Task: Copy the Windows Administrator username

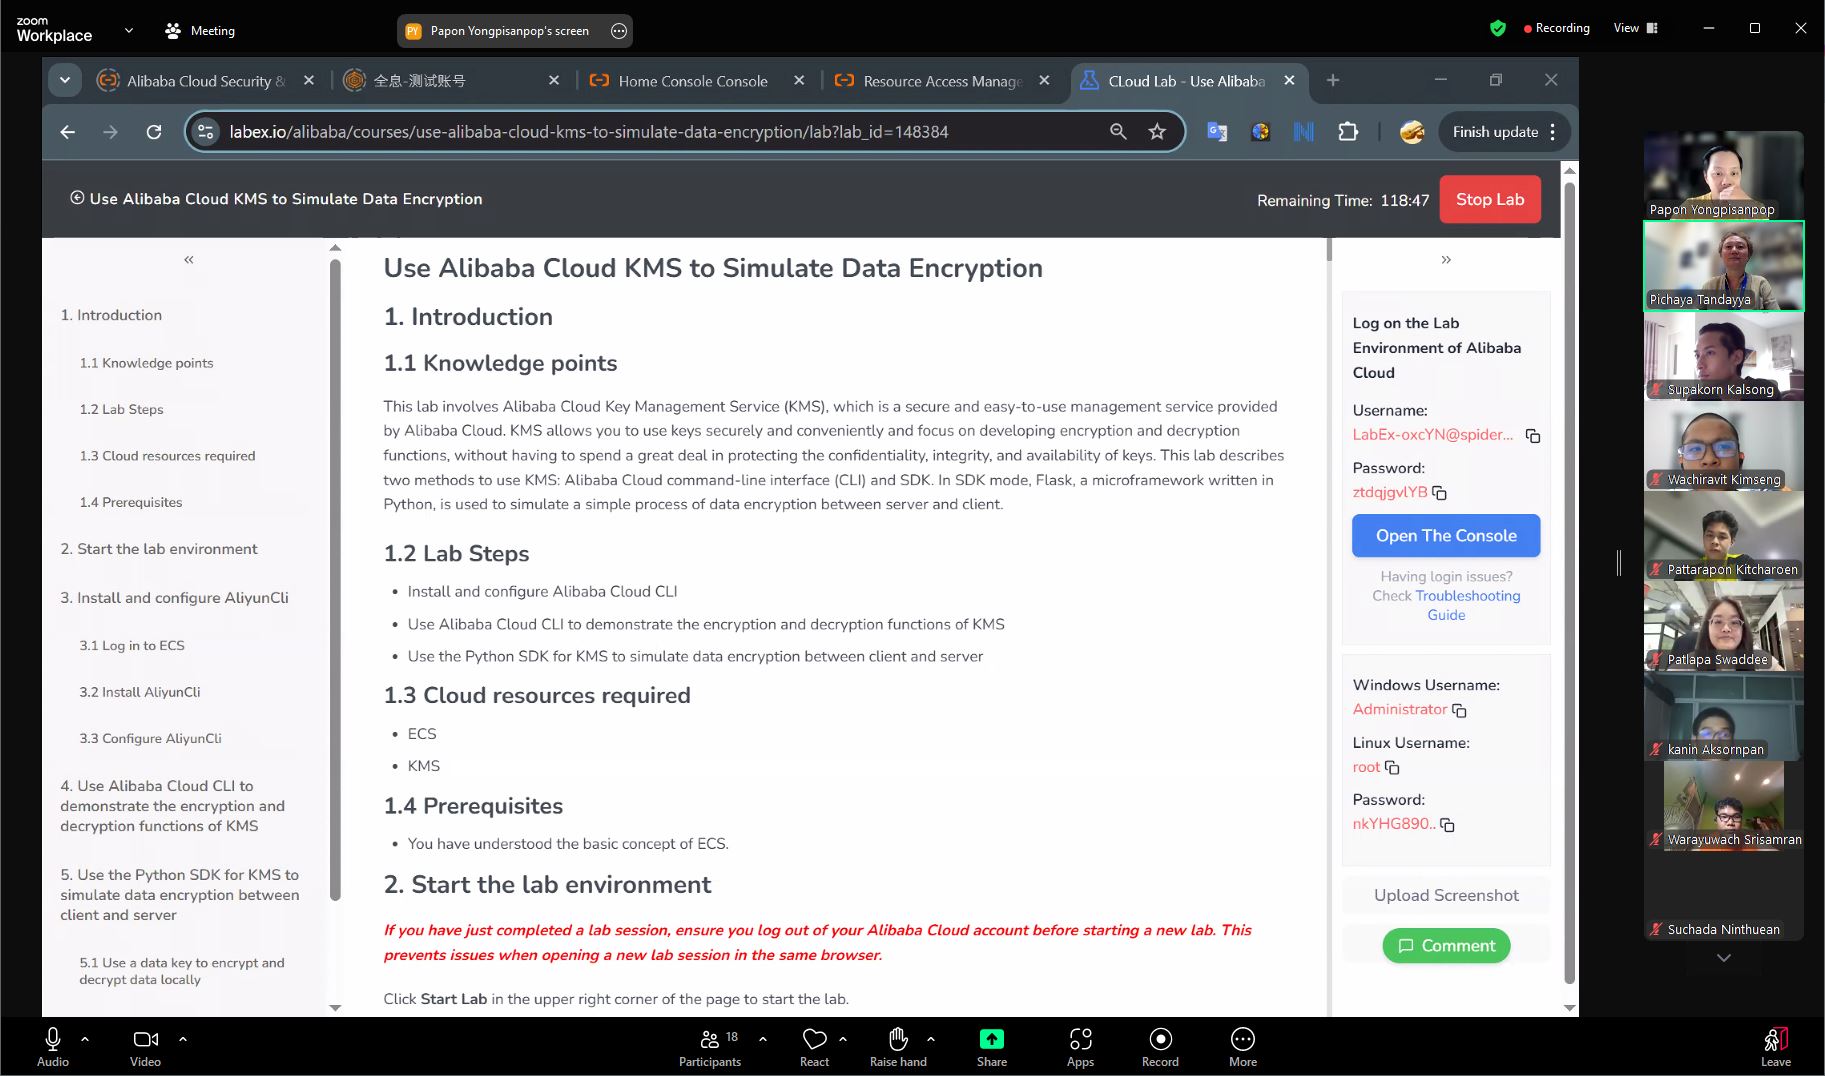Action: point(1459,710)
